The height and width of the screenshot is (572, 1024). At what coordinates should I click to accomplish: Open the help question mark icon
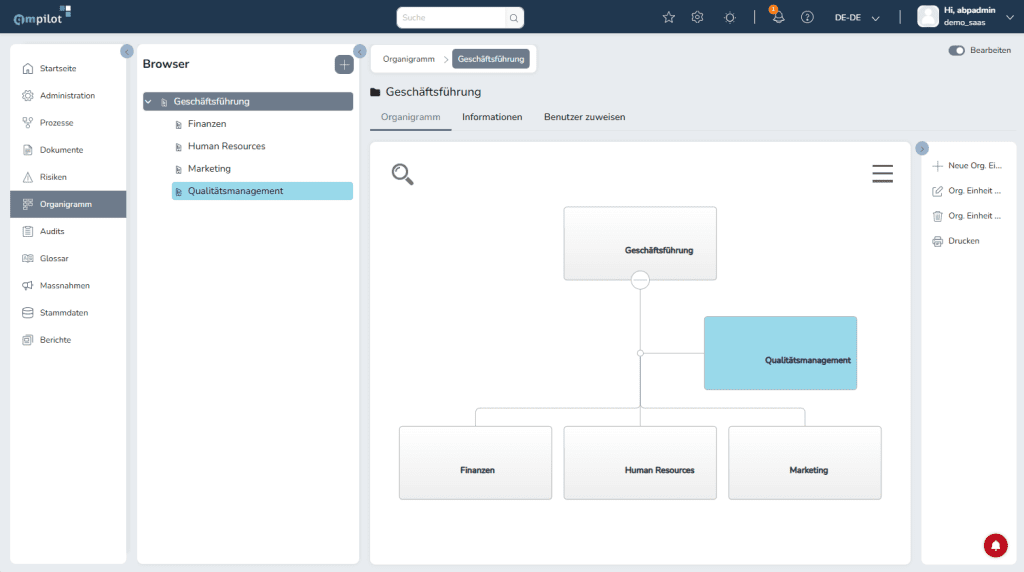click(807, 17)
